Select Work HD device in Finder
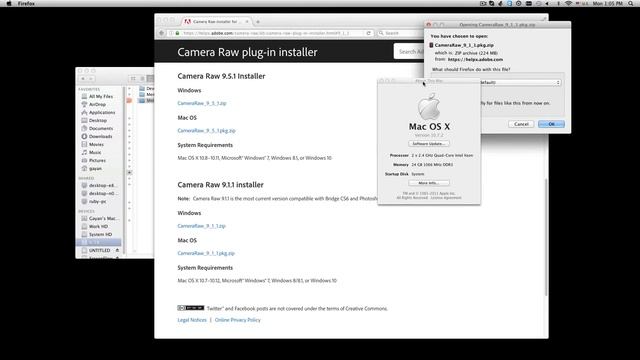Screen dimensions: 640x360 [x=98, y=227]
